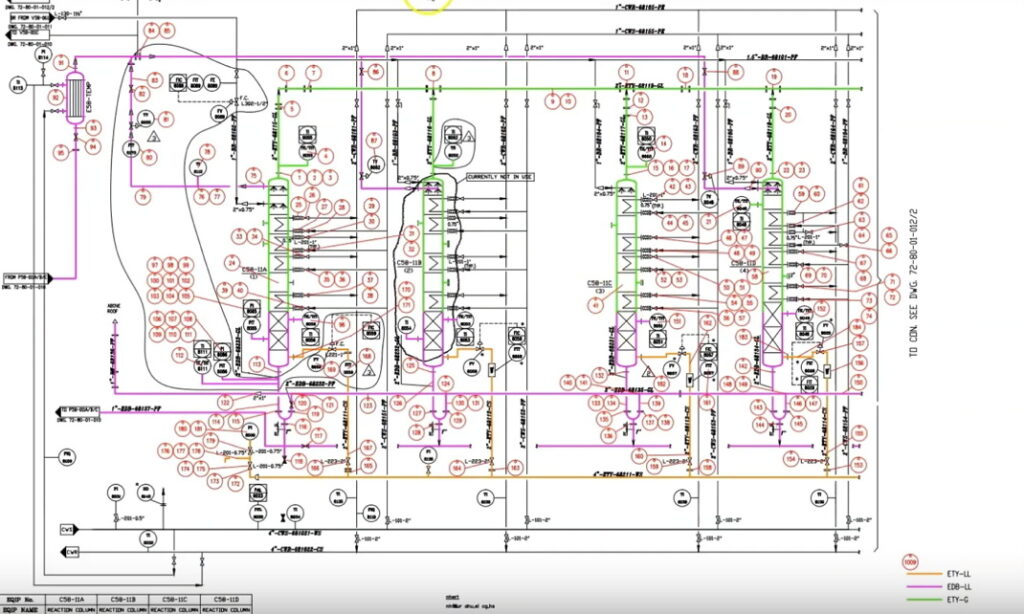Click the C58-TEMP heat exchanger symbol
Viewport: 1024px width, 614px height.
73,98
